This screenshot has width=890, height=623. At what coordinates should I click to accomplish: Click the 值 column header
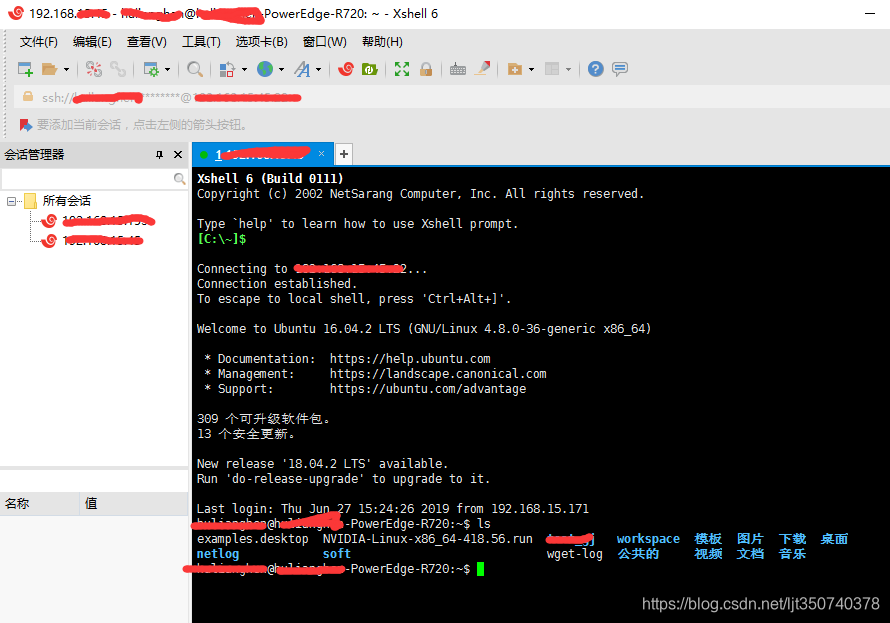(x=134, y=503)
